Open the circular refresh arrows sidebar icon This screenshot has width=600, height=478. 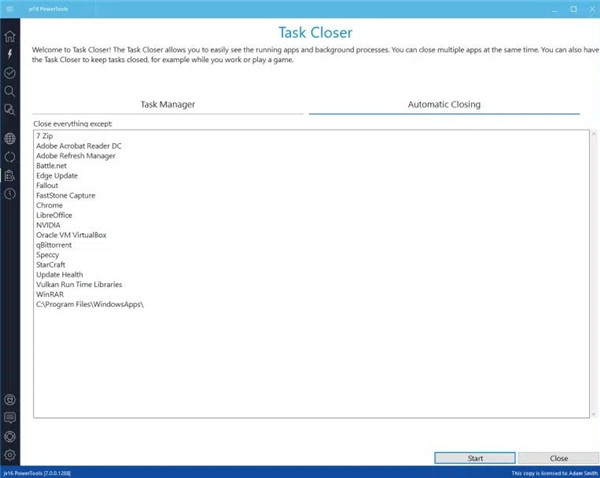coord(9,157)
